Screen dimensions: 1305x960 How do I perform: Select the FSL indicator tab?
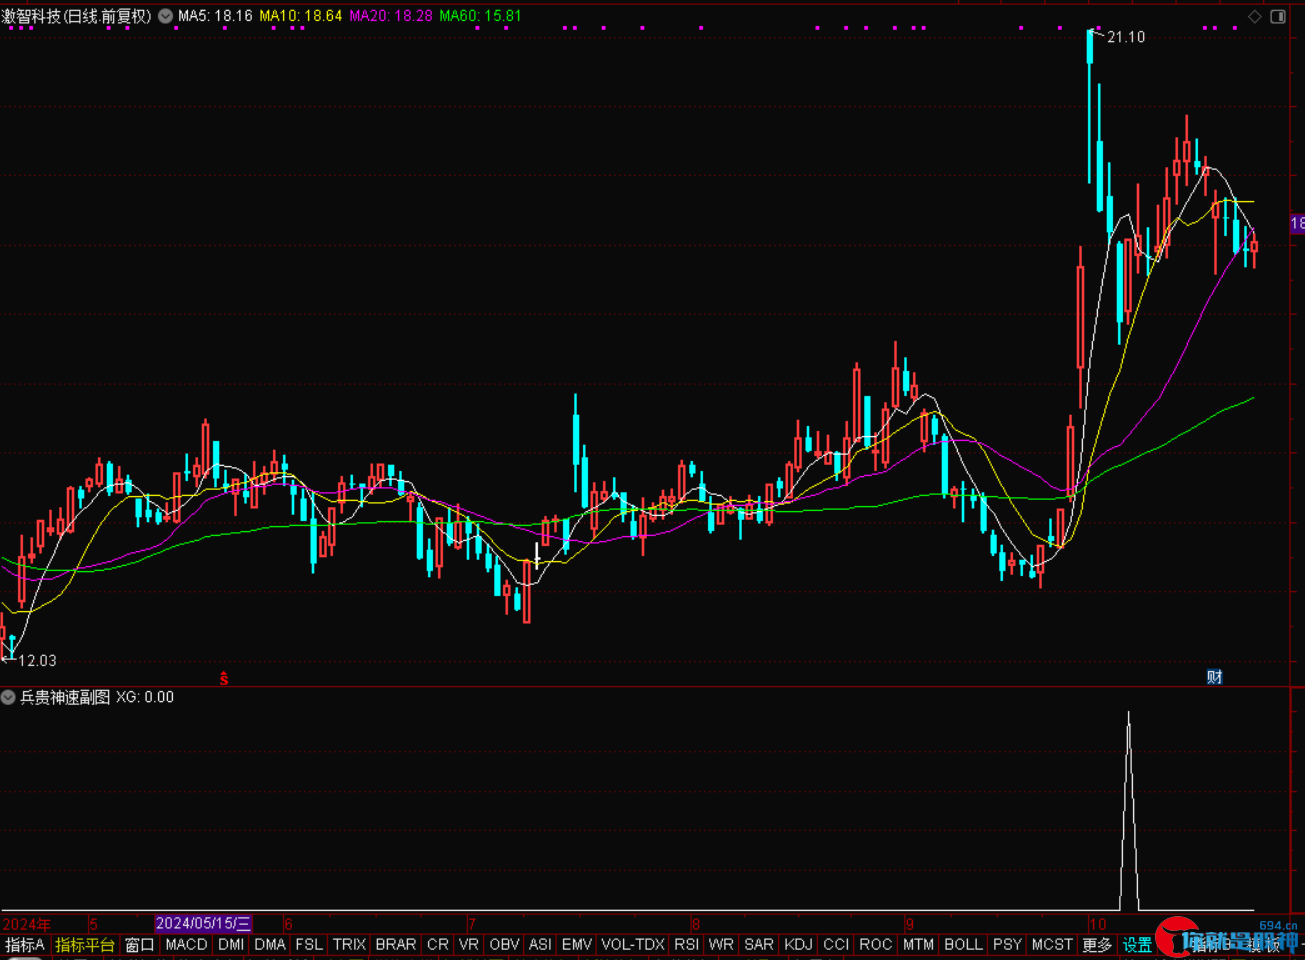pyautogui.click(x=309, y=944)
